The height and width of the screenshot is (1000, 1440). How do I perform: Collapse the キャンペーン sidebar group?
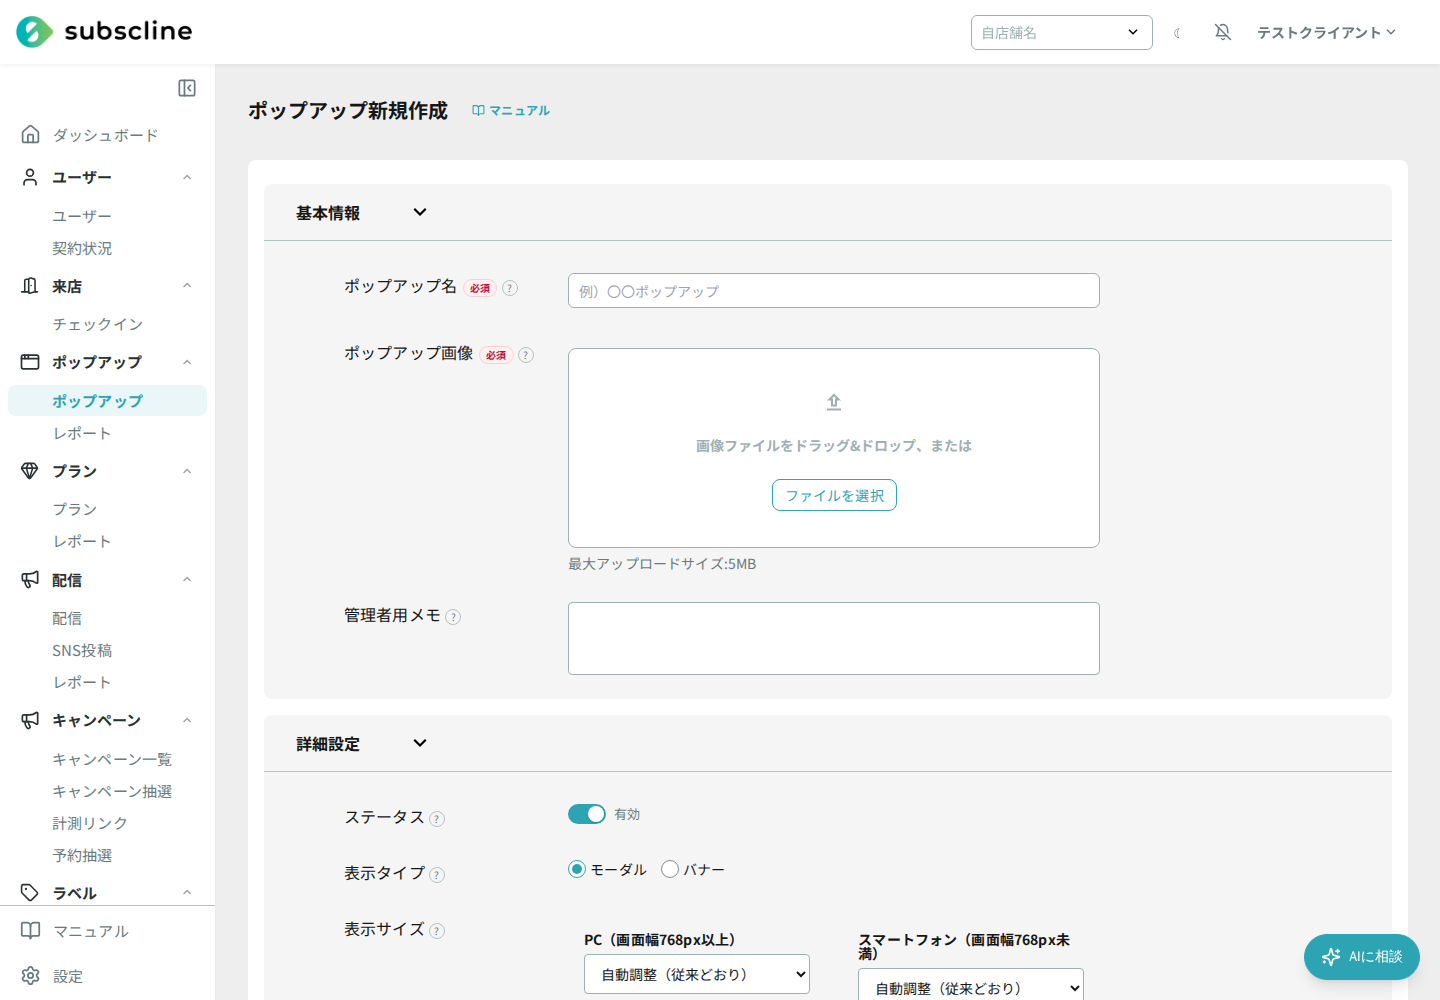(x=187, y=720)
